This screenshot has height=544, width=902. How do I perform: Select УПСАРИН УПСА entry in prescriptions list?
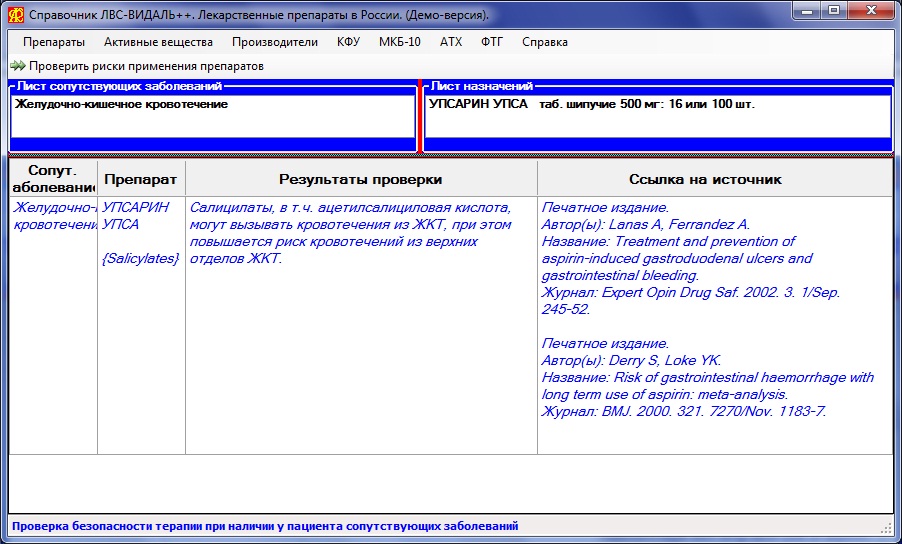pos(592,104)
